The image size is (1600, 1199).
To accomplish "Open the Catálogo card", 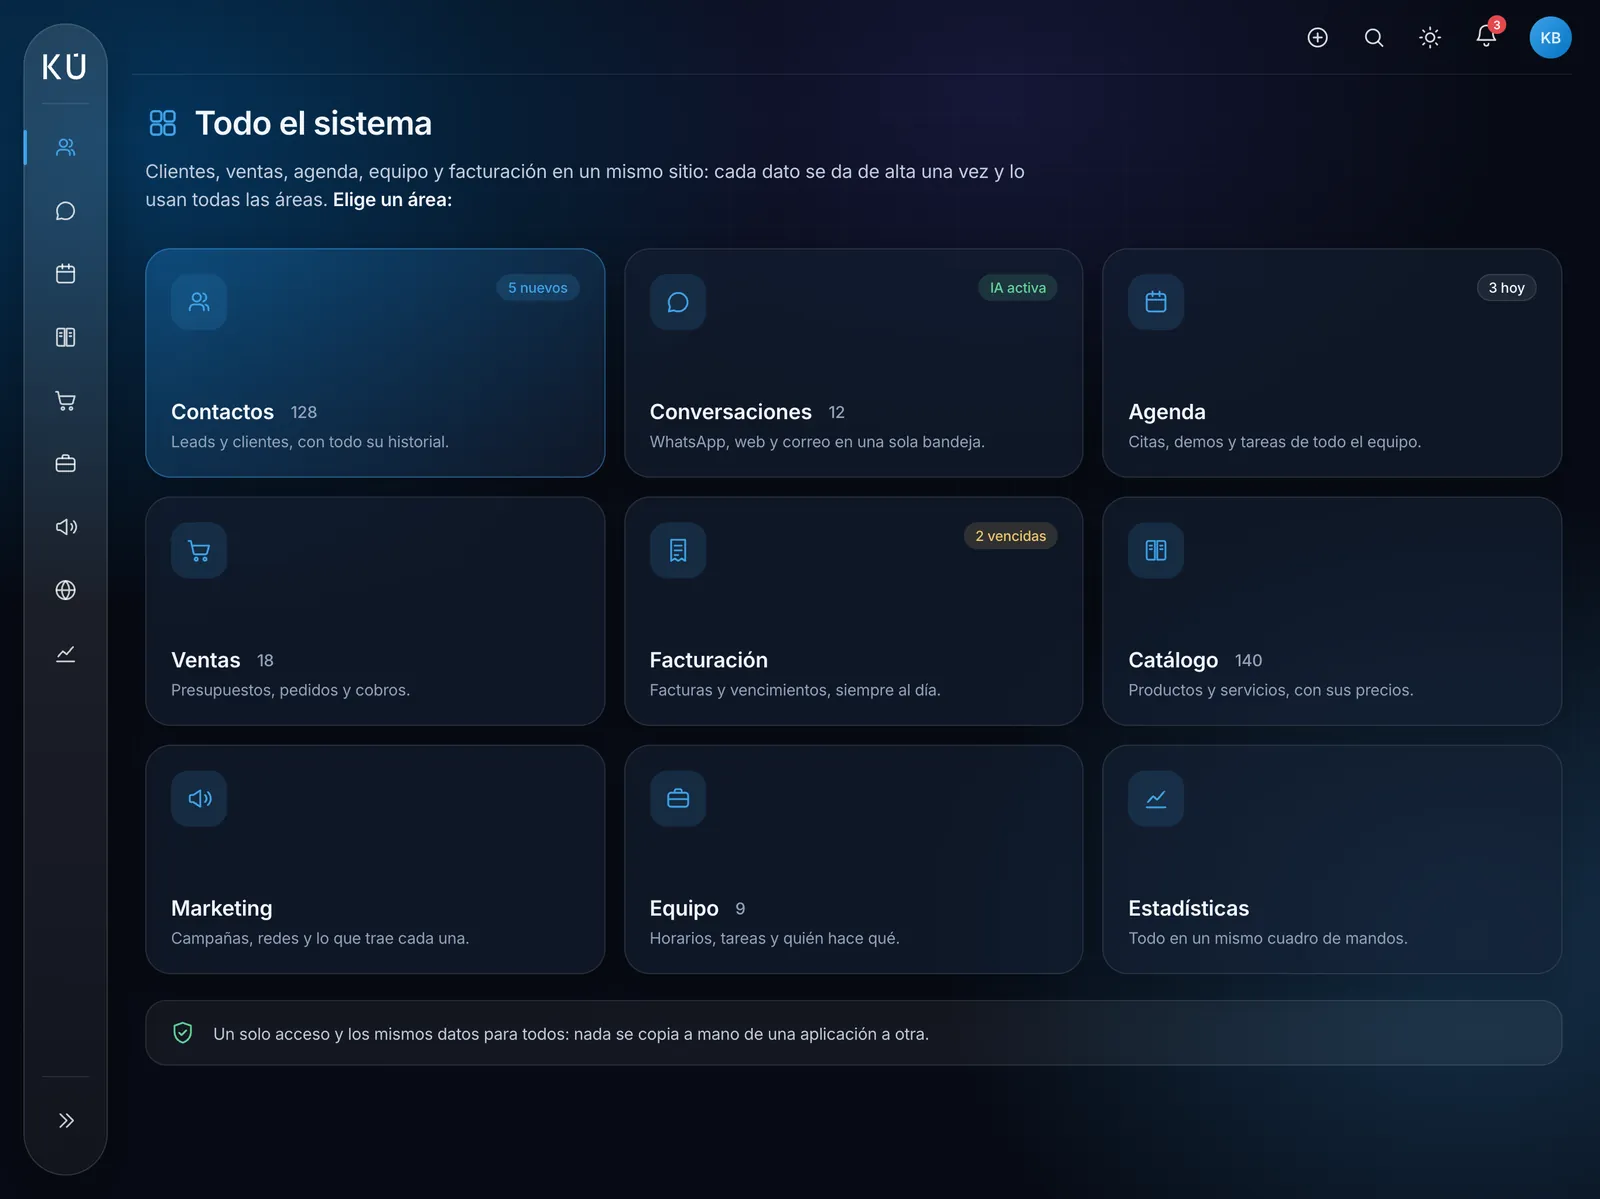I will pyautogui.click(x=1332, y=611).
